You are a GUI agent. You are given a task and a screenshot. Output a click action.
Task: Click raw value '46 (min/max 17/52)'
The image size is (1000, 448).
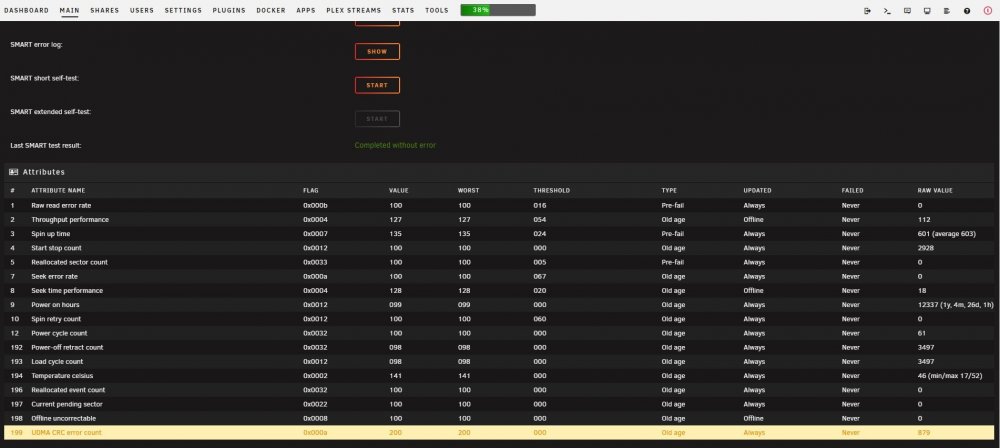pyautogui.click(x=950, y=376)
